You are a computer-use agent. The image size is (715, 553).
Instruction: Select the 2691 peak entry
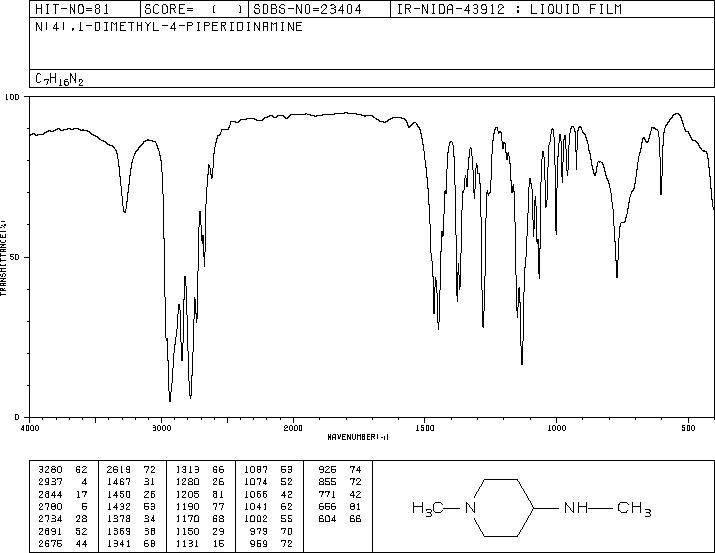[x=62, y=532]
